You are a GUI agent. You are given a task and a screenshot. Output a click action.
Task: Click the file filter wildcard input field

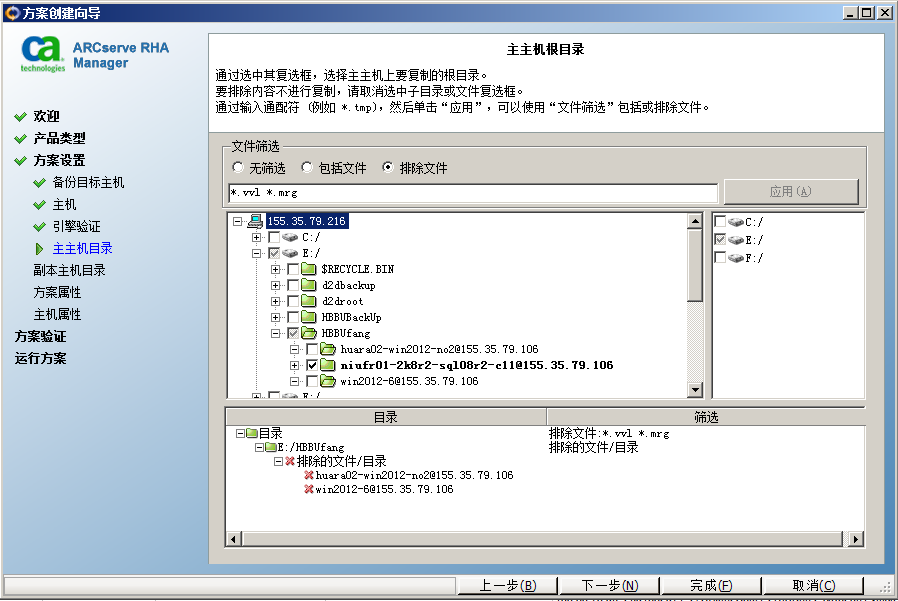pyautogui.click(x=473, y=193)
